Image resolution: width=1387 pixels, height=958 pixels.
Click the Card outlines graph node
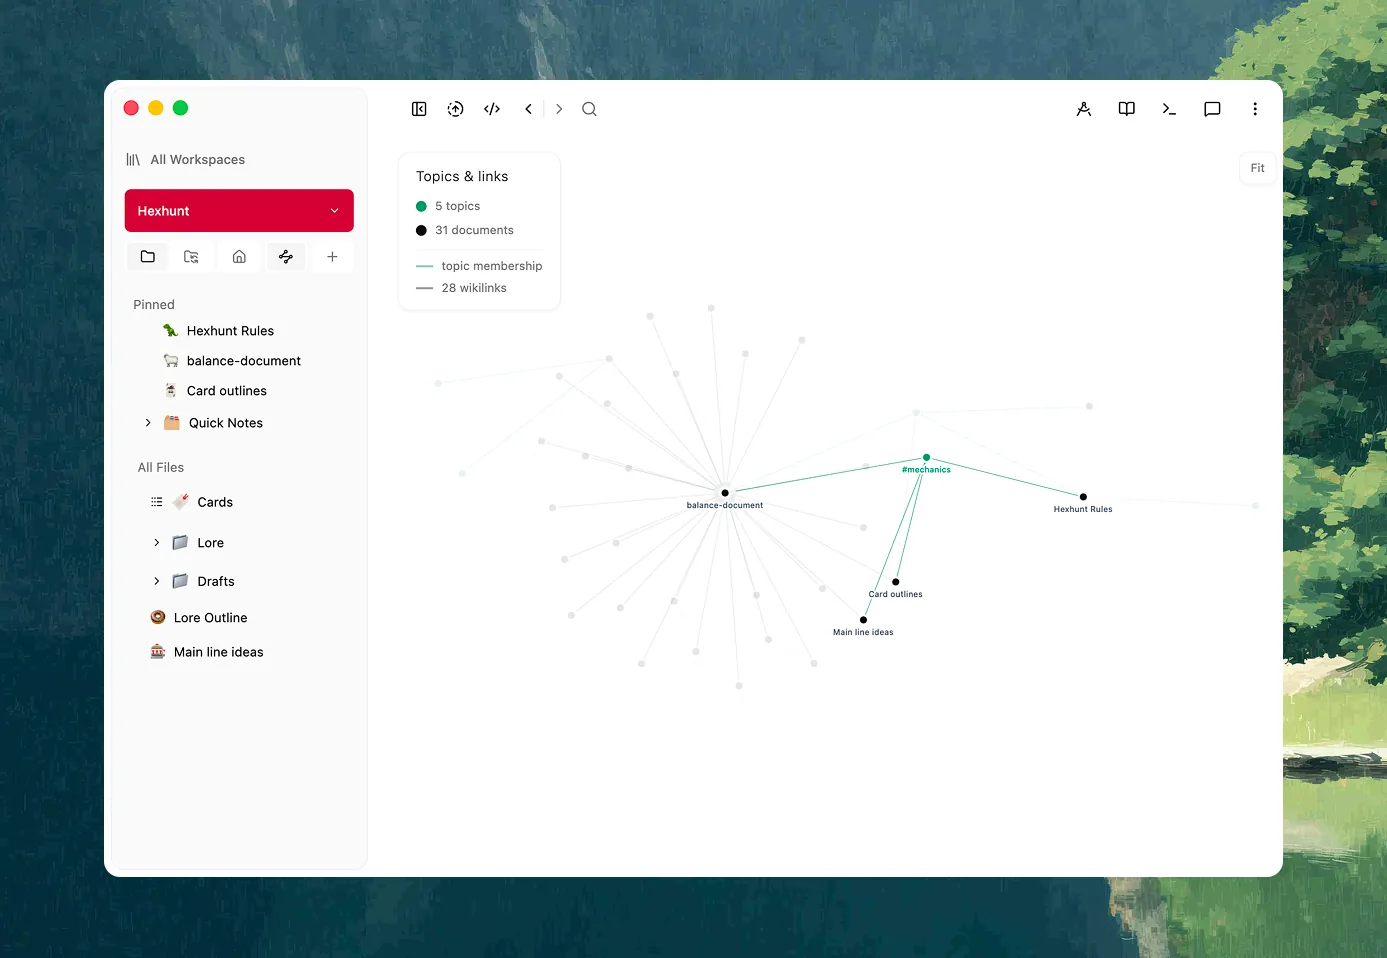(896, 582)
